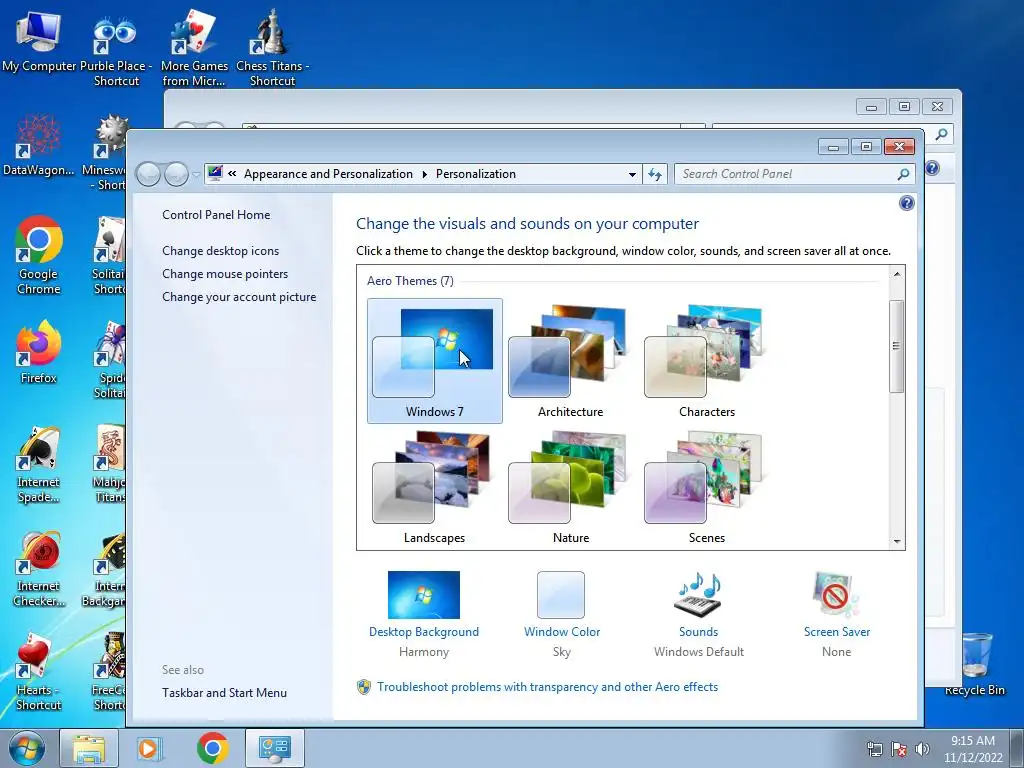This screenshot has width=1024, height=768.
Task: Open Desktop Background settings icon
Action: 424,595
